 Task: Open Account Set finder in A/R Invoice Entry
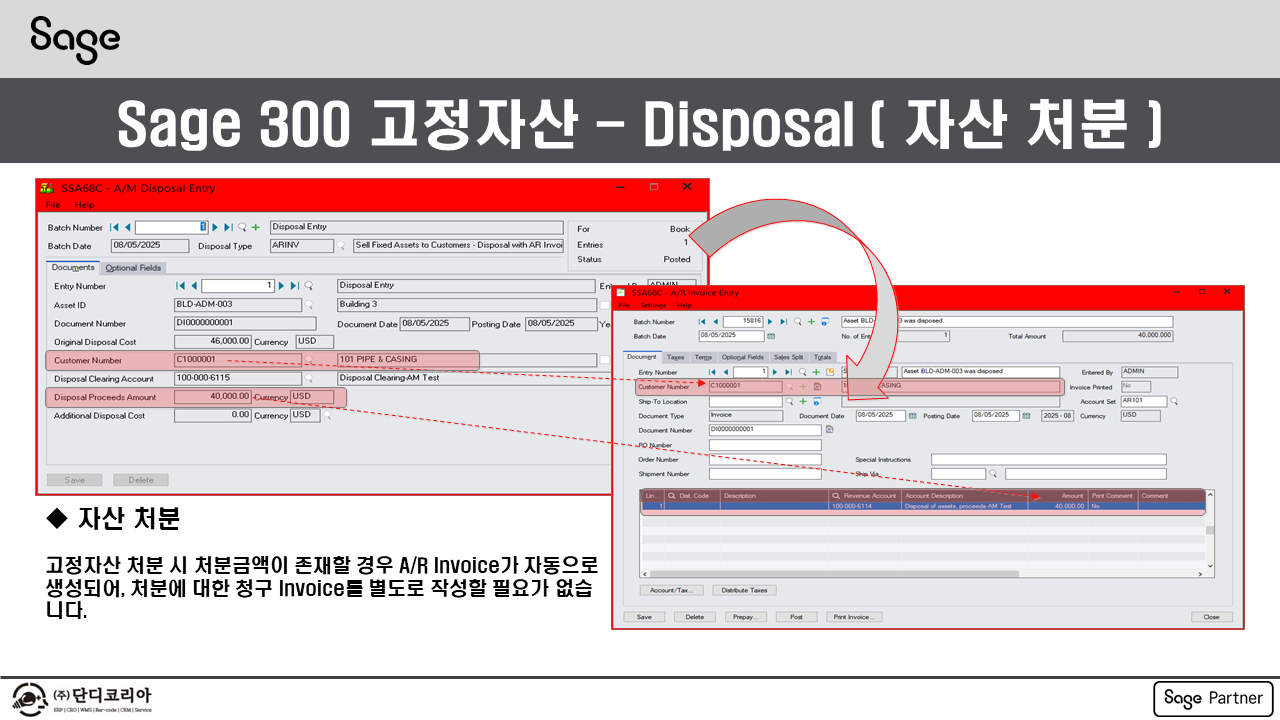tap(1174, 401)
